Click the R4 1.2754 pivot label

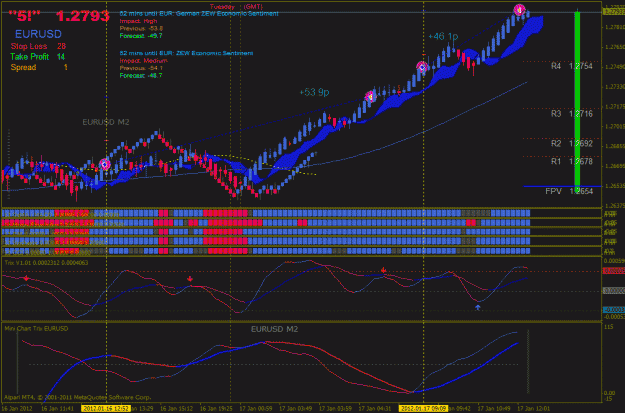[x=572, y=66]
